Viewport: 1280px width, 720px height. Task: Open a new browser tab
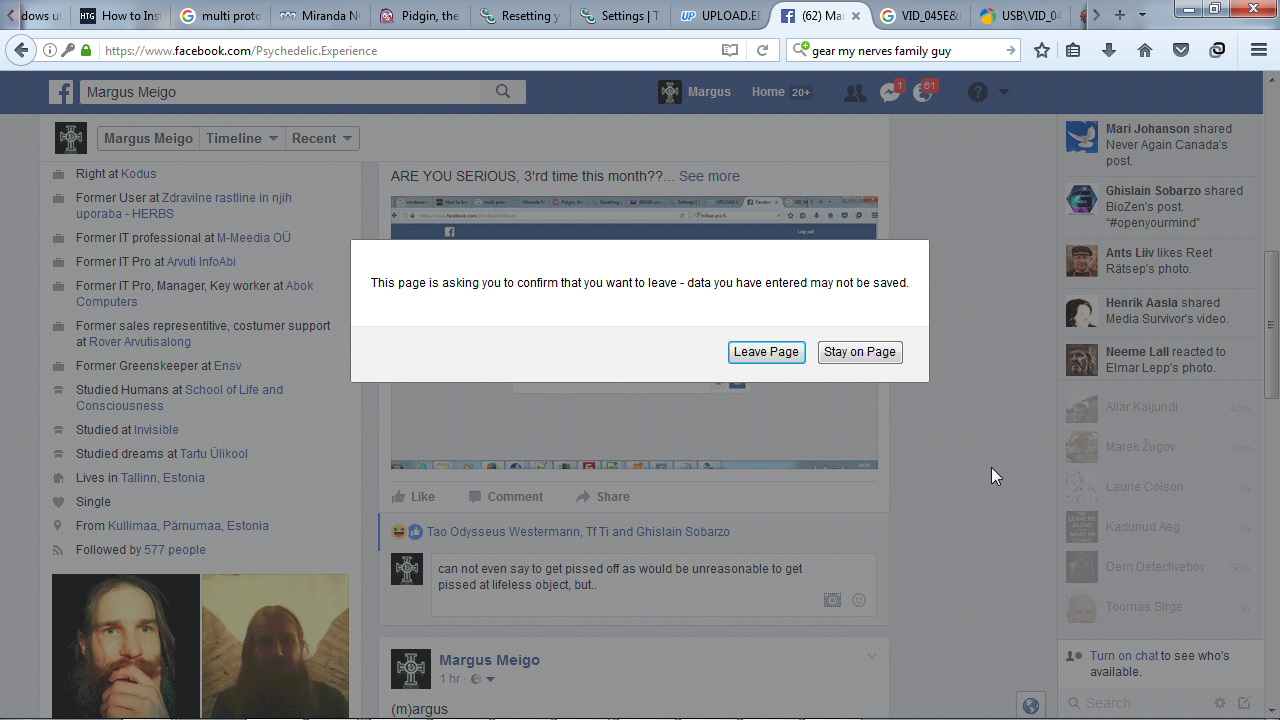1120,15
